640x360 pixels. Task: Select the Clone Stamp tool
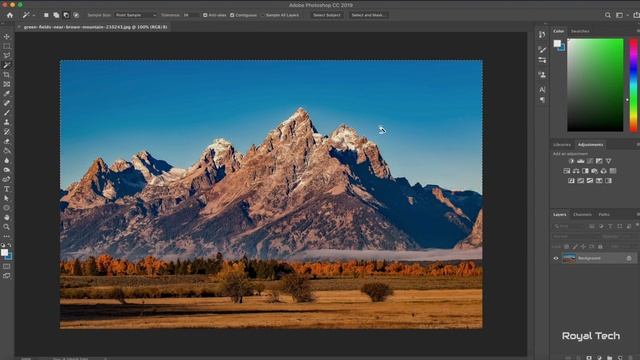7,122
